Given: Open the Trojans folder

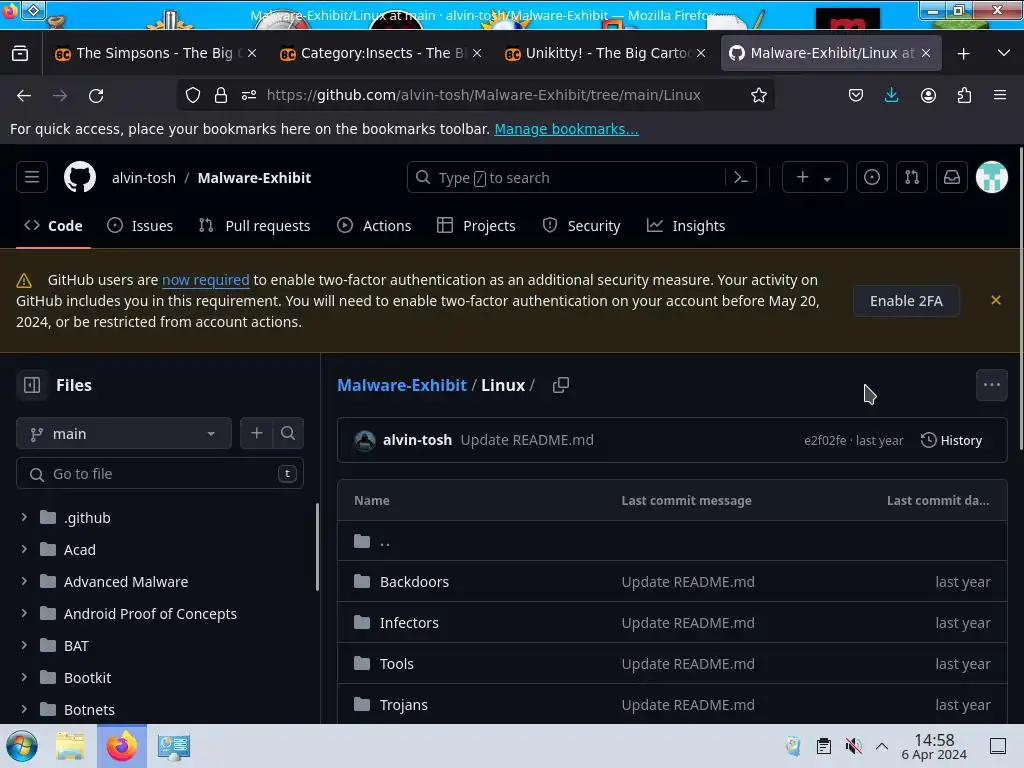Looking at the screenshot, I should 404,705.
